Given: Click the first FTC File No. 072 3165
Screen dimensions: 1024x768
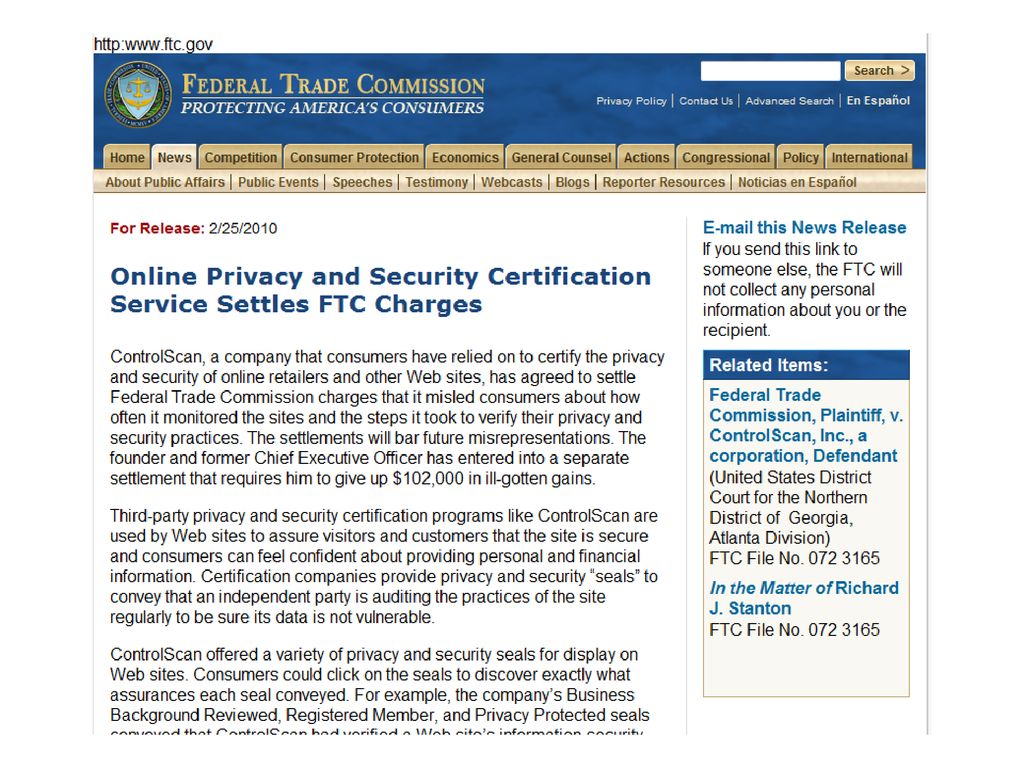Looking at the screenshot, I should (794, 558).
